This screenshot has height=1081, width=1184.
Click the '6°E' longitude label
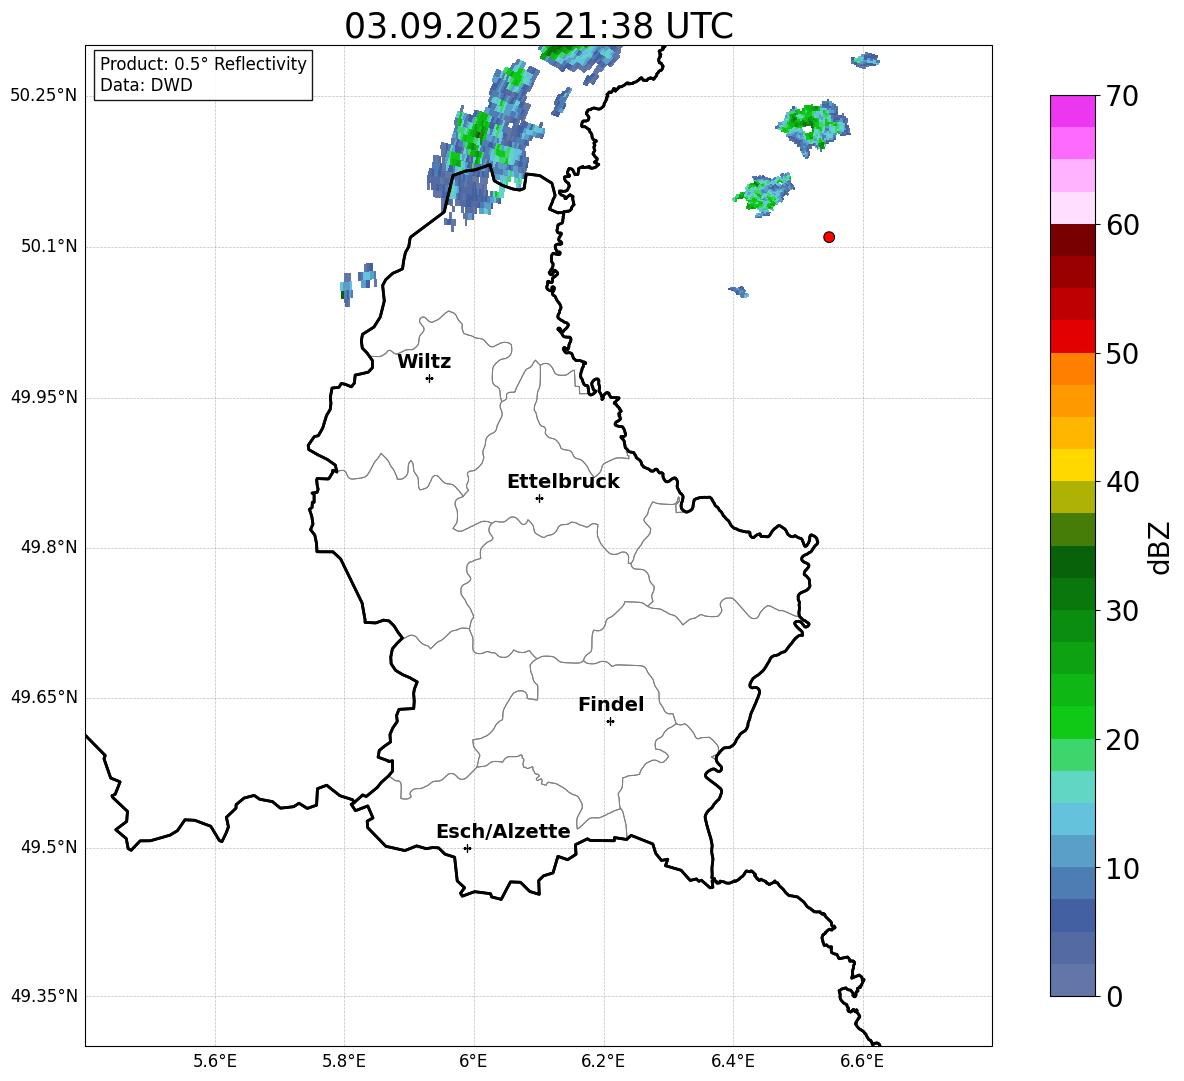click(473, 1061)
